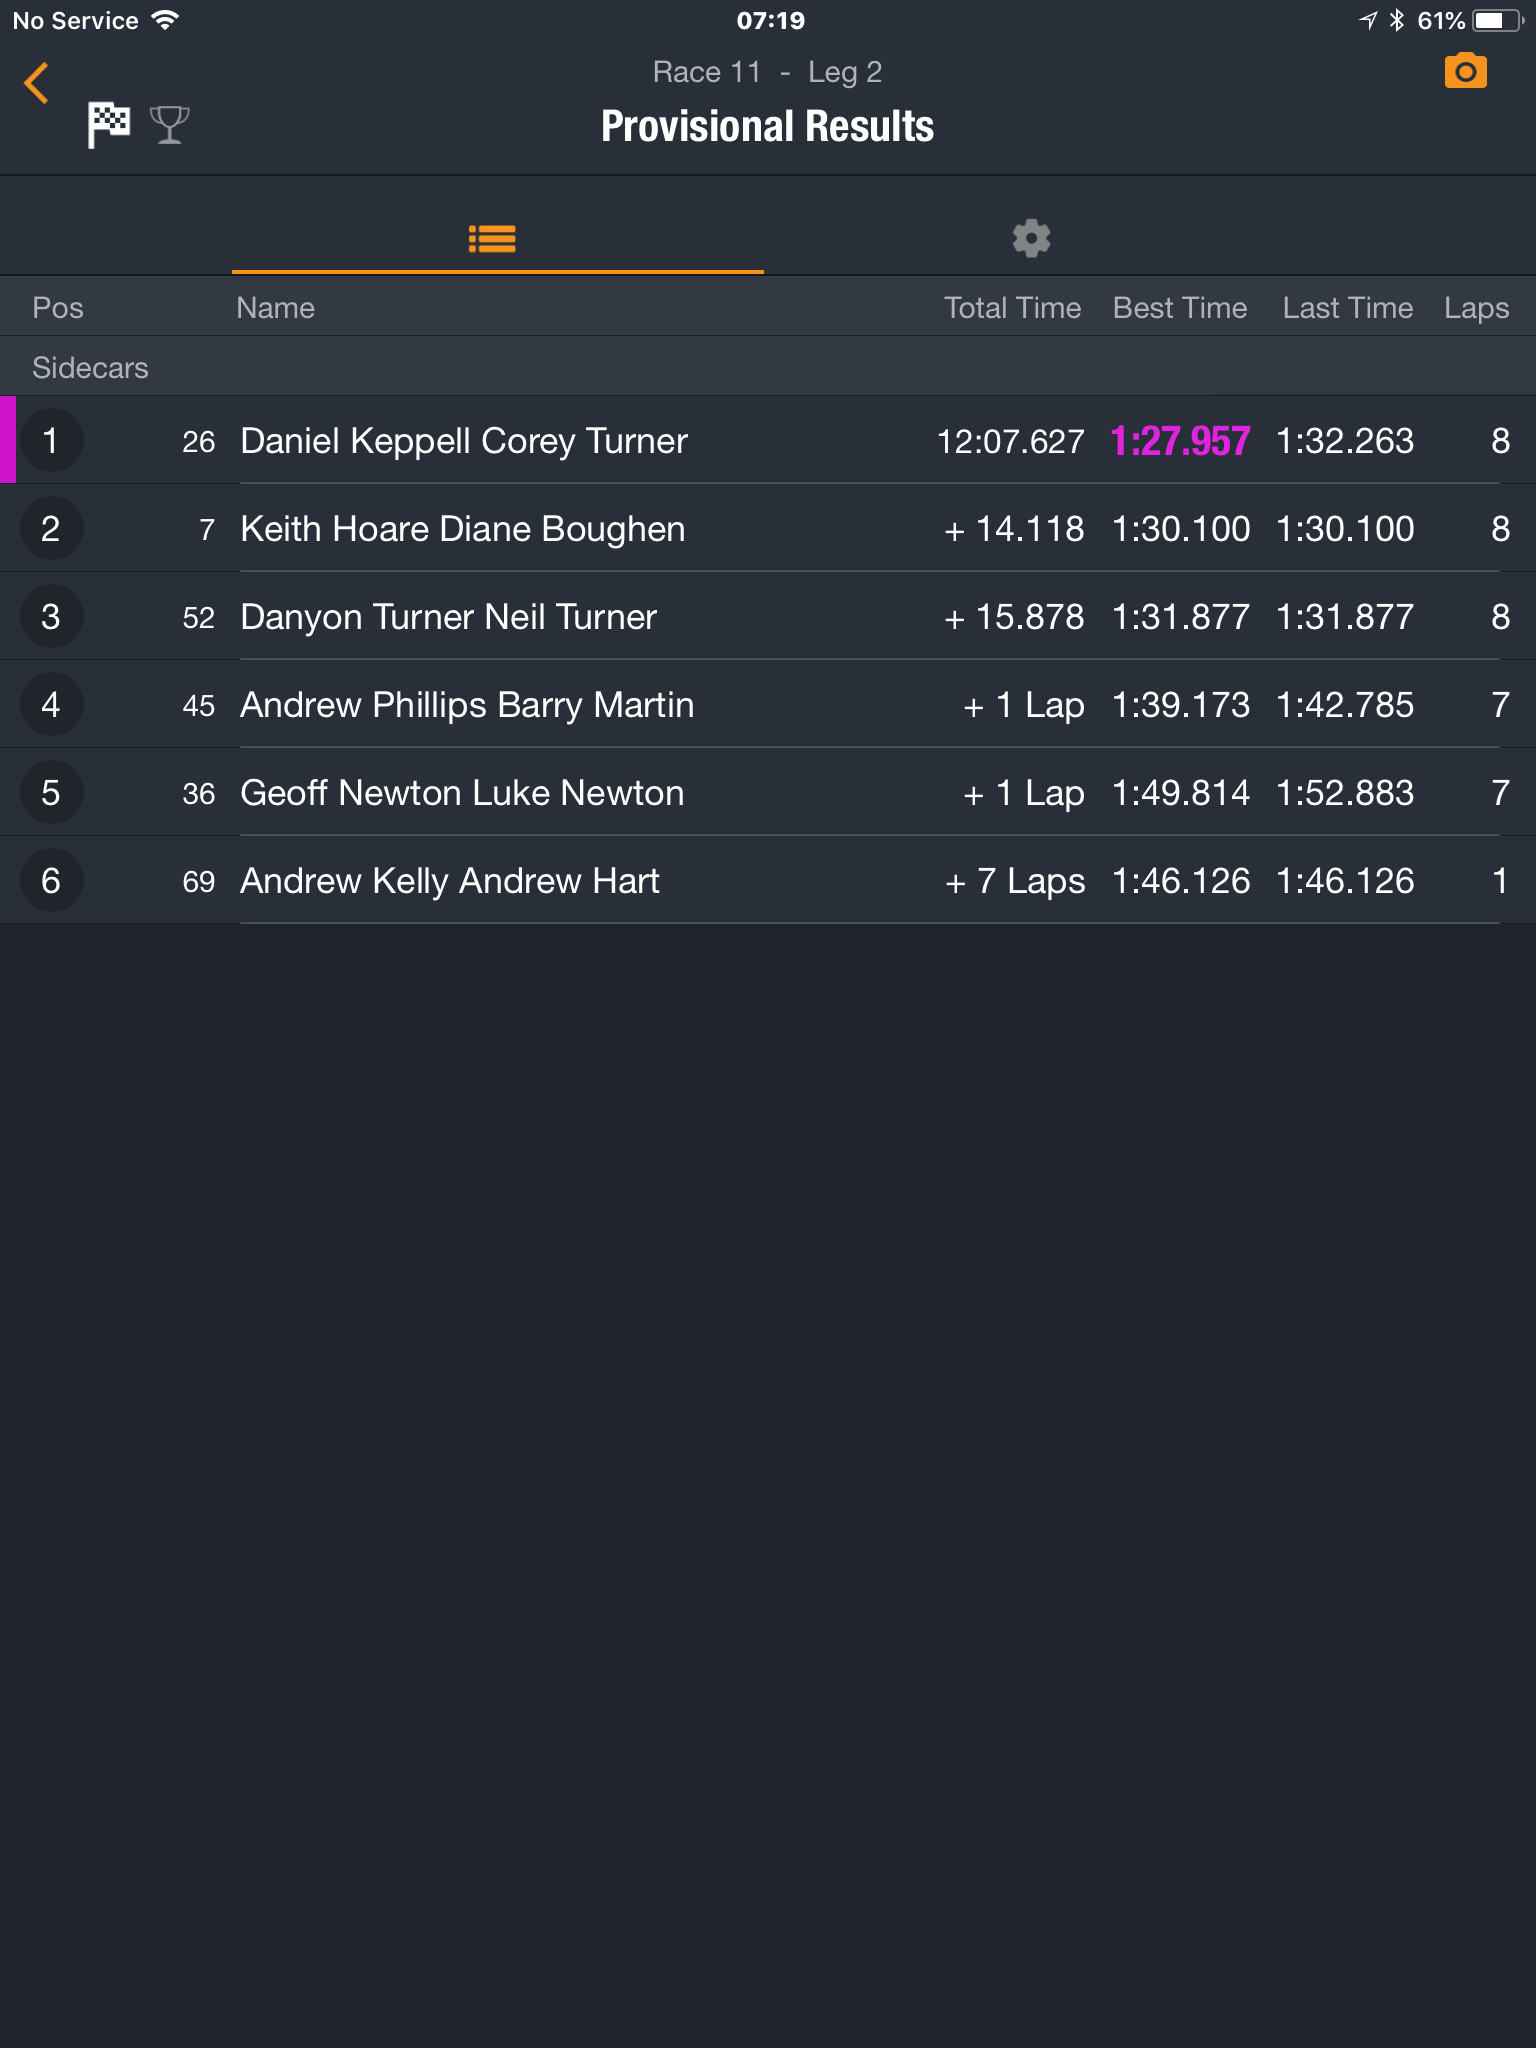This screenshot has width=1536, height=2048.
Task: Click the Total Time column header
Action: pyautogui.click(x=1012, y=307)
